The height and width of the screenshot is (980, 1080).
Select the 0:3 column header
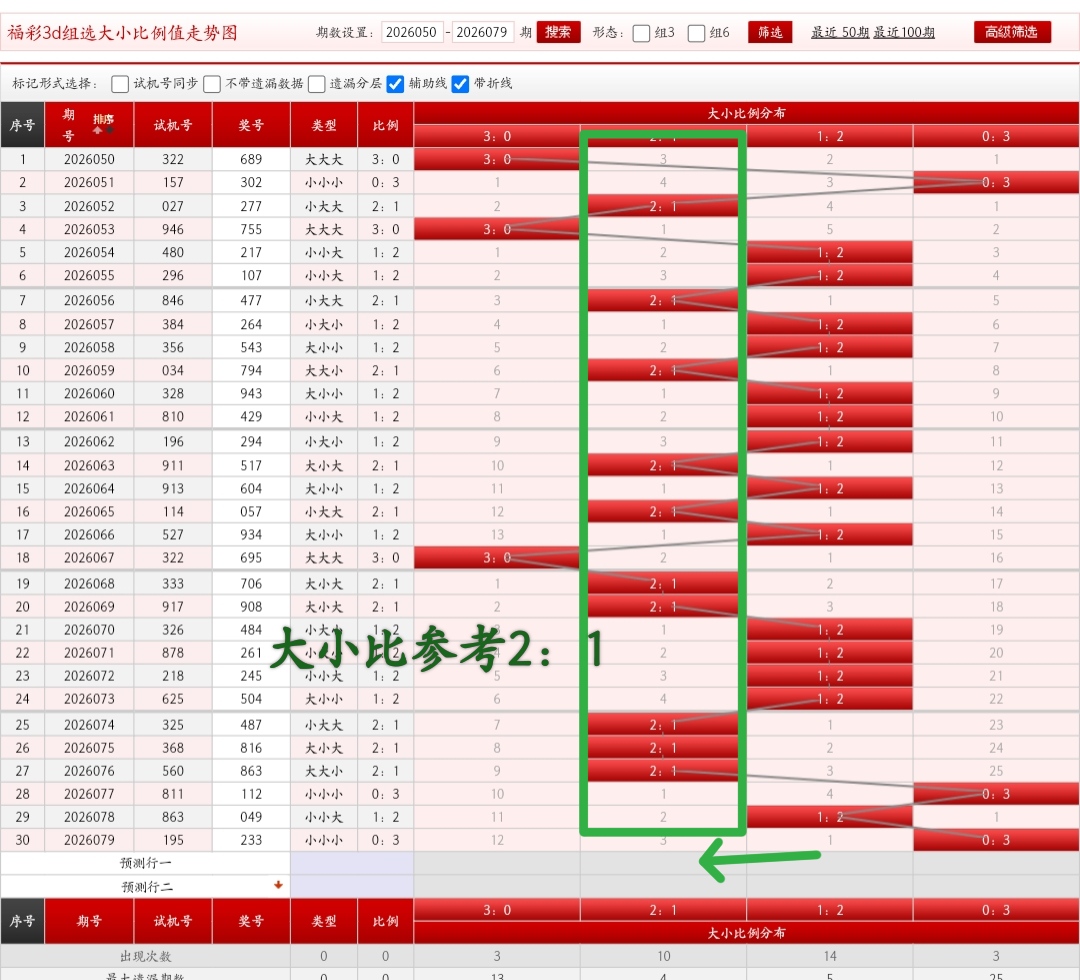coord(996,135)
